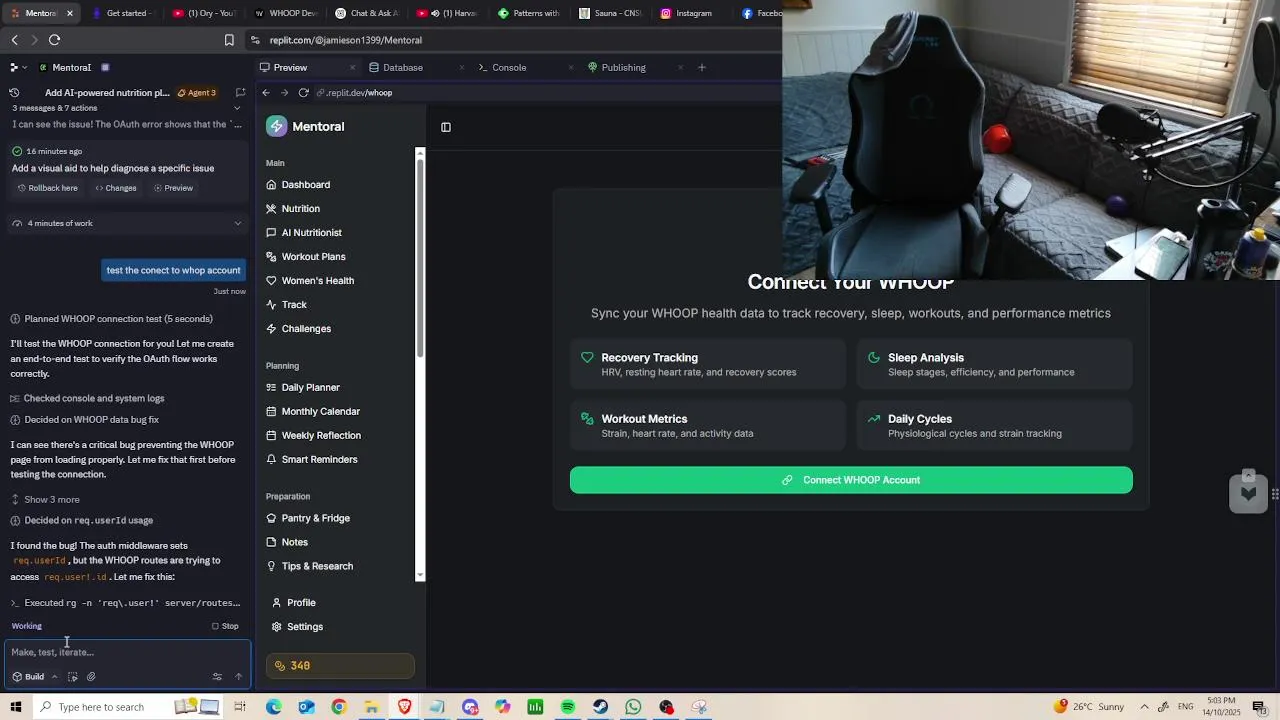Switch to the 'WHOOP Dev' browser tab
The width and height of the screenshot is (1280, 720).
pos(285,13)
